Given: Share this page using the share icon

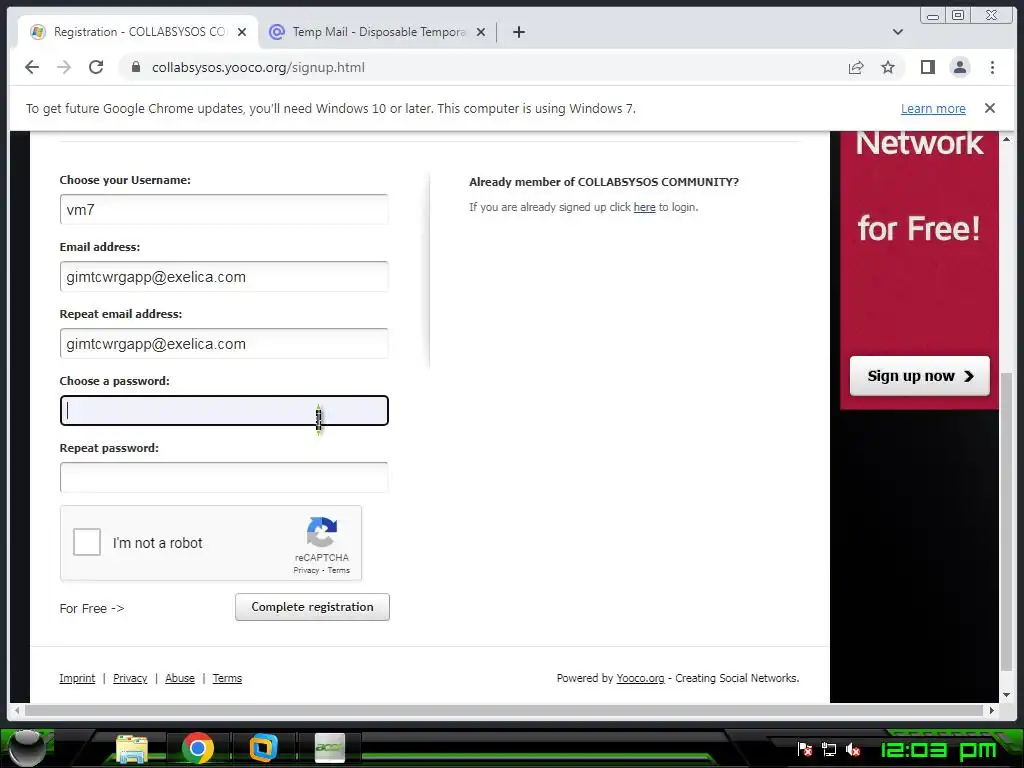Looking at the screenshot, I should 856,67.
